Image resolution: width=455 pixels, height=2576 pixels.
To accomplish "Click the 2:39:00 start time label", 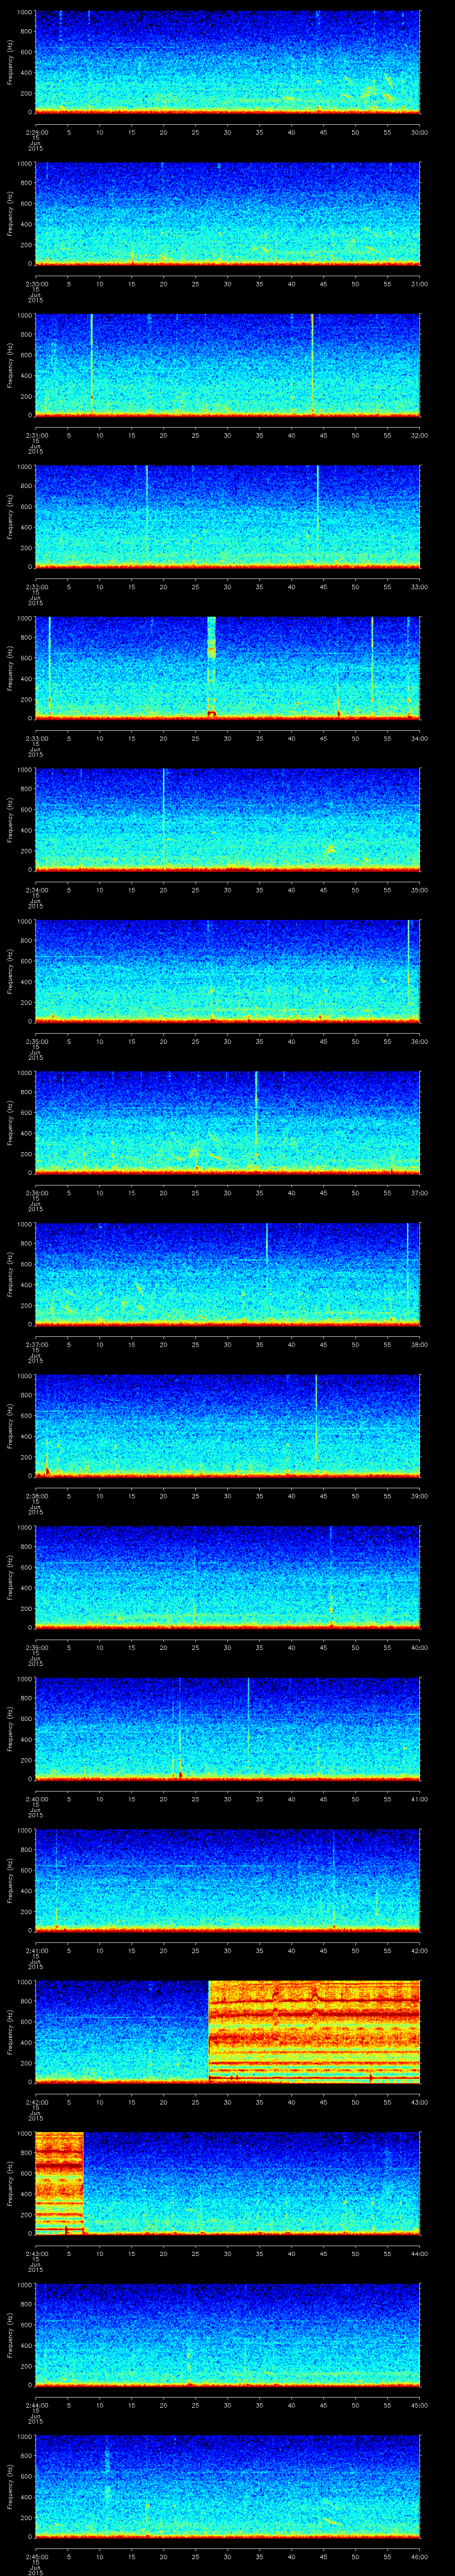I will 37,1647.
